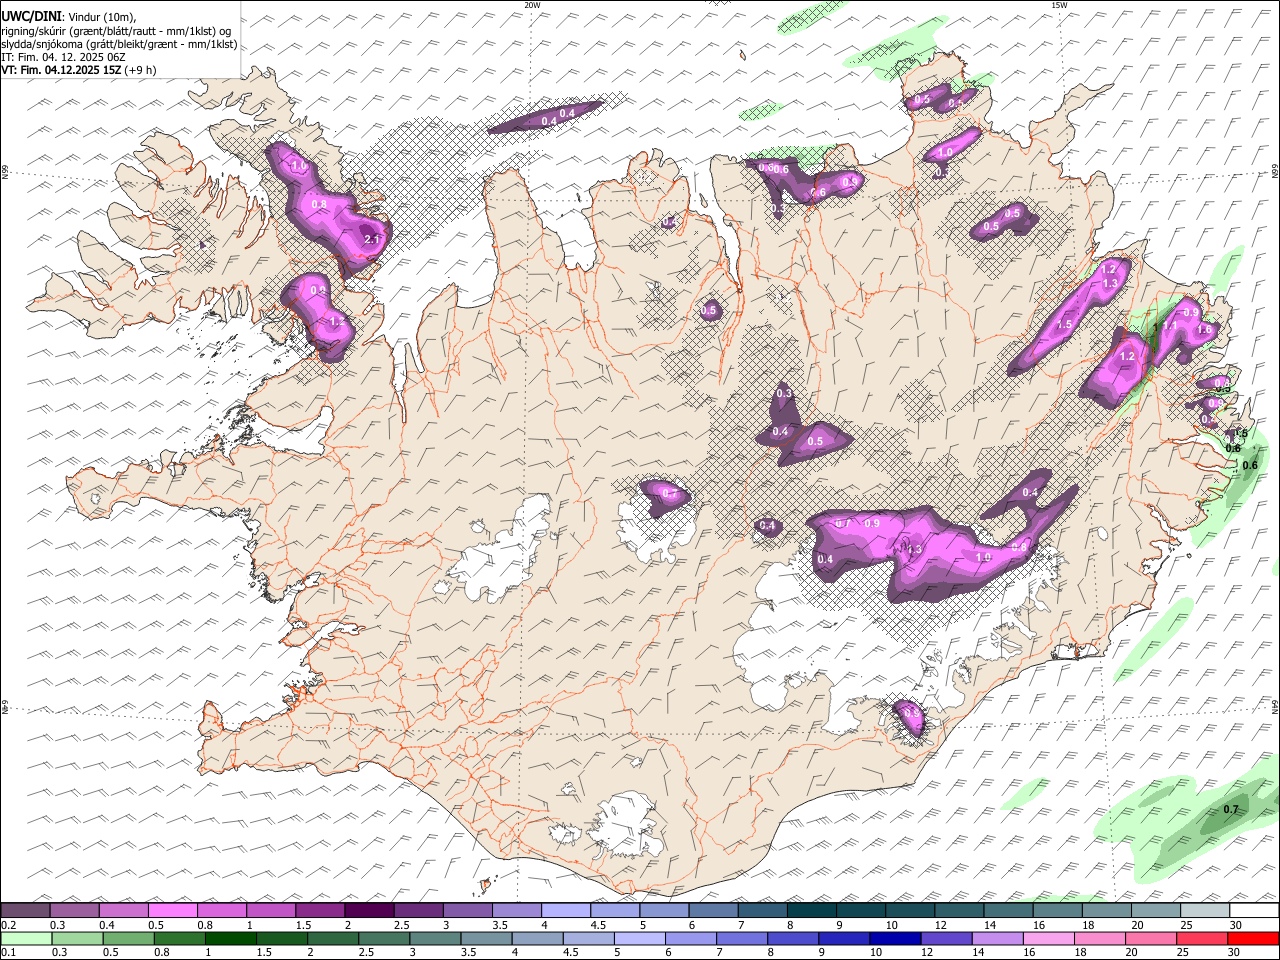This screenshot has height=960, width=1280.
Task: Click white upper legend swatch after 30
Action: 1254,910
